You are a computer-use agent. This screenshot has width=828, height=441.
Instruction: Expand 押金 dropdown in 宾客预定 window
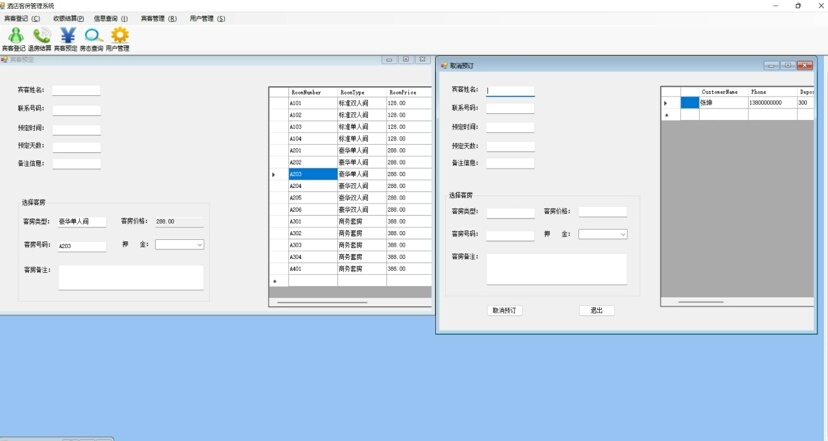[199, 245]
